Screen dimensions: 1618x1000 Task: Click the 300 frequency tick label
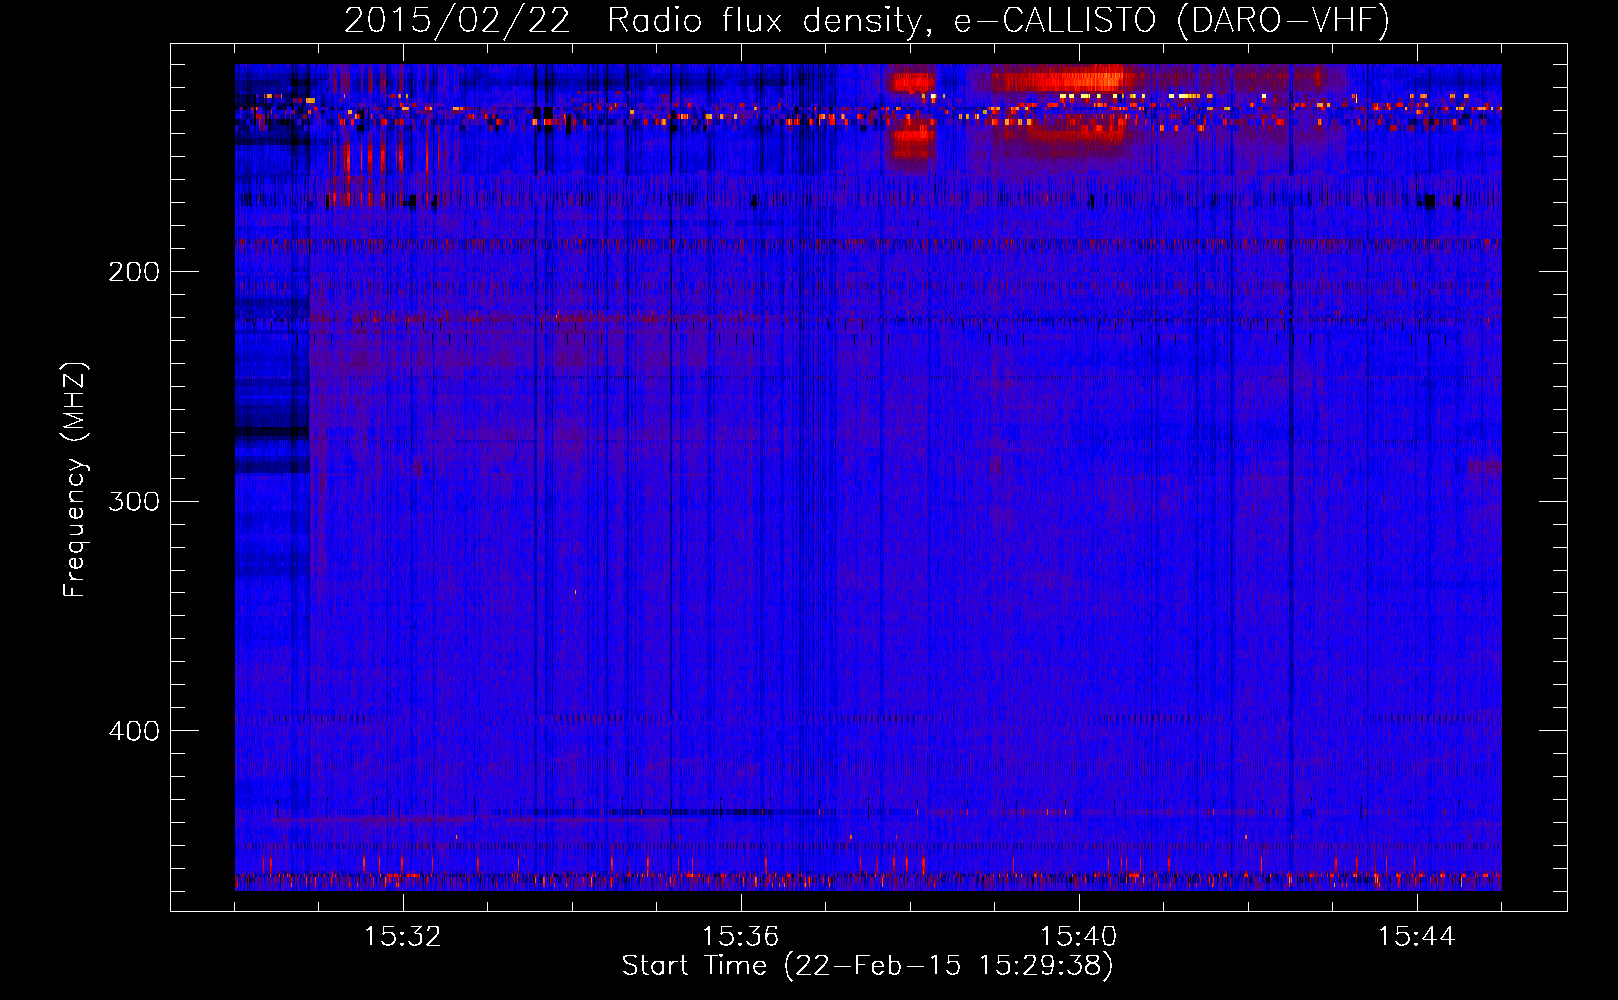[134, 501]
